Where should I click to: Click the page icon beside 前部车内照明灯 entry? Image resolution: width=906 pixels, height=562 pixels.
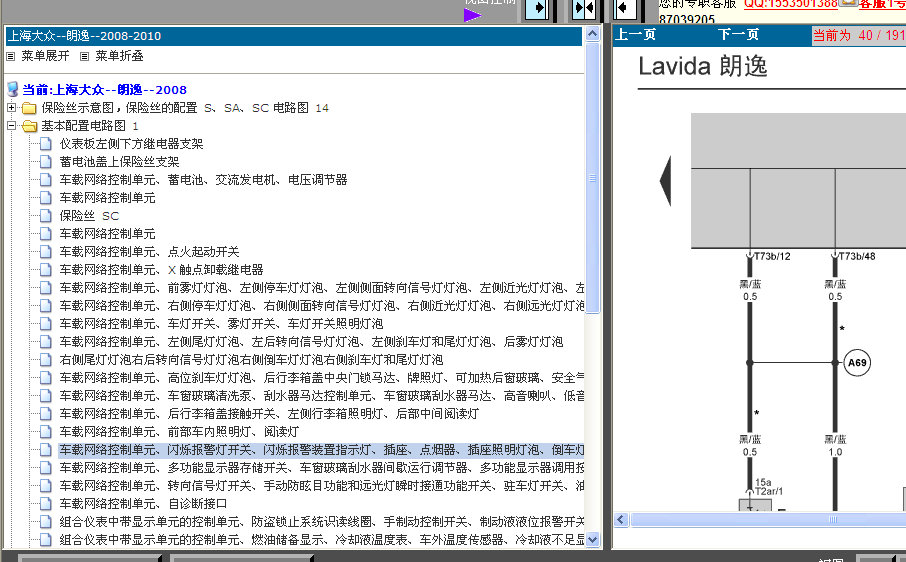tap(46, 431)
